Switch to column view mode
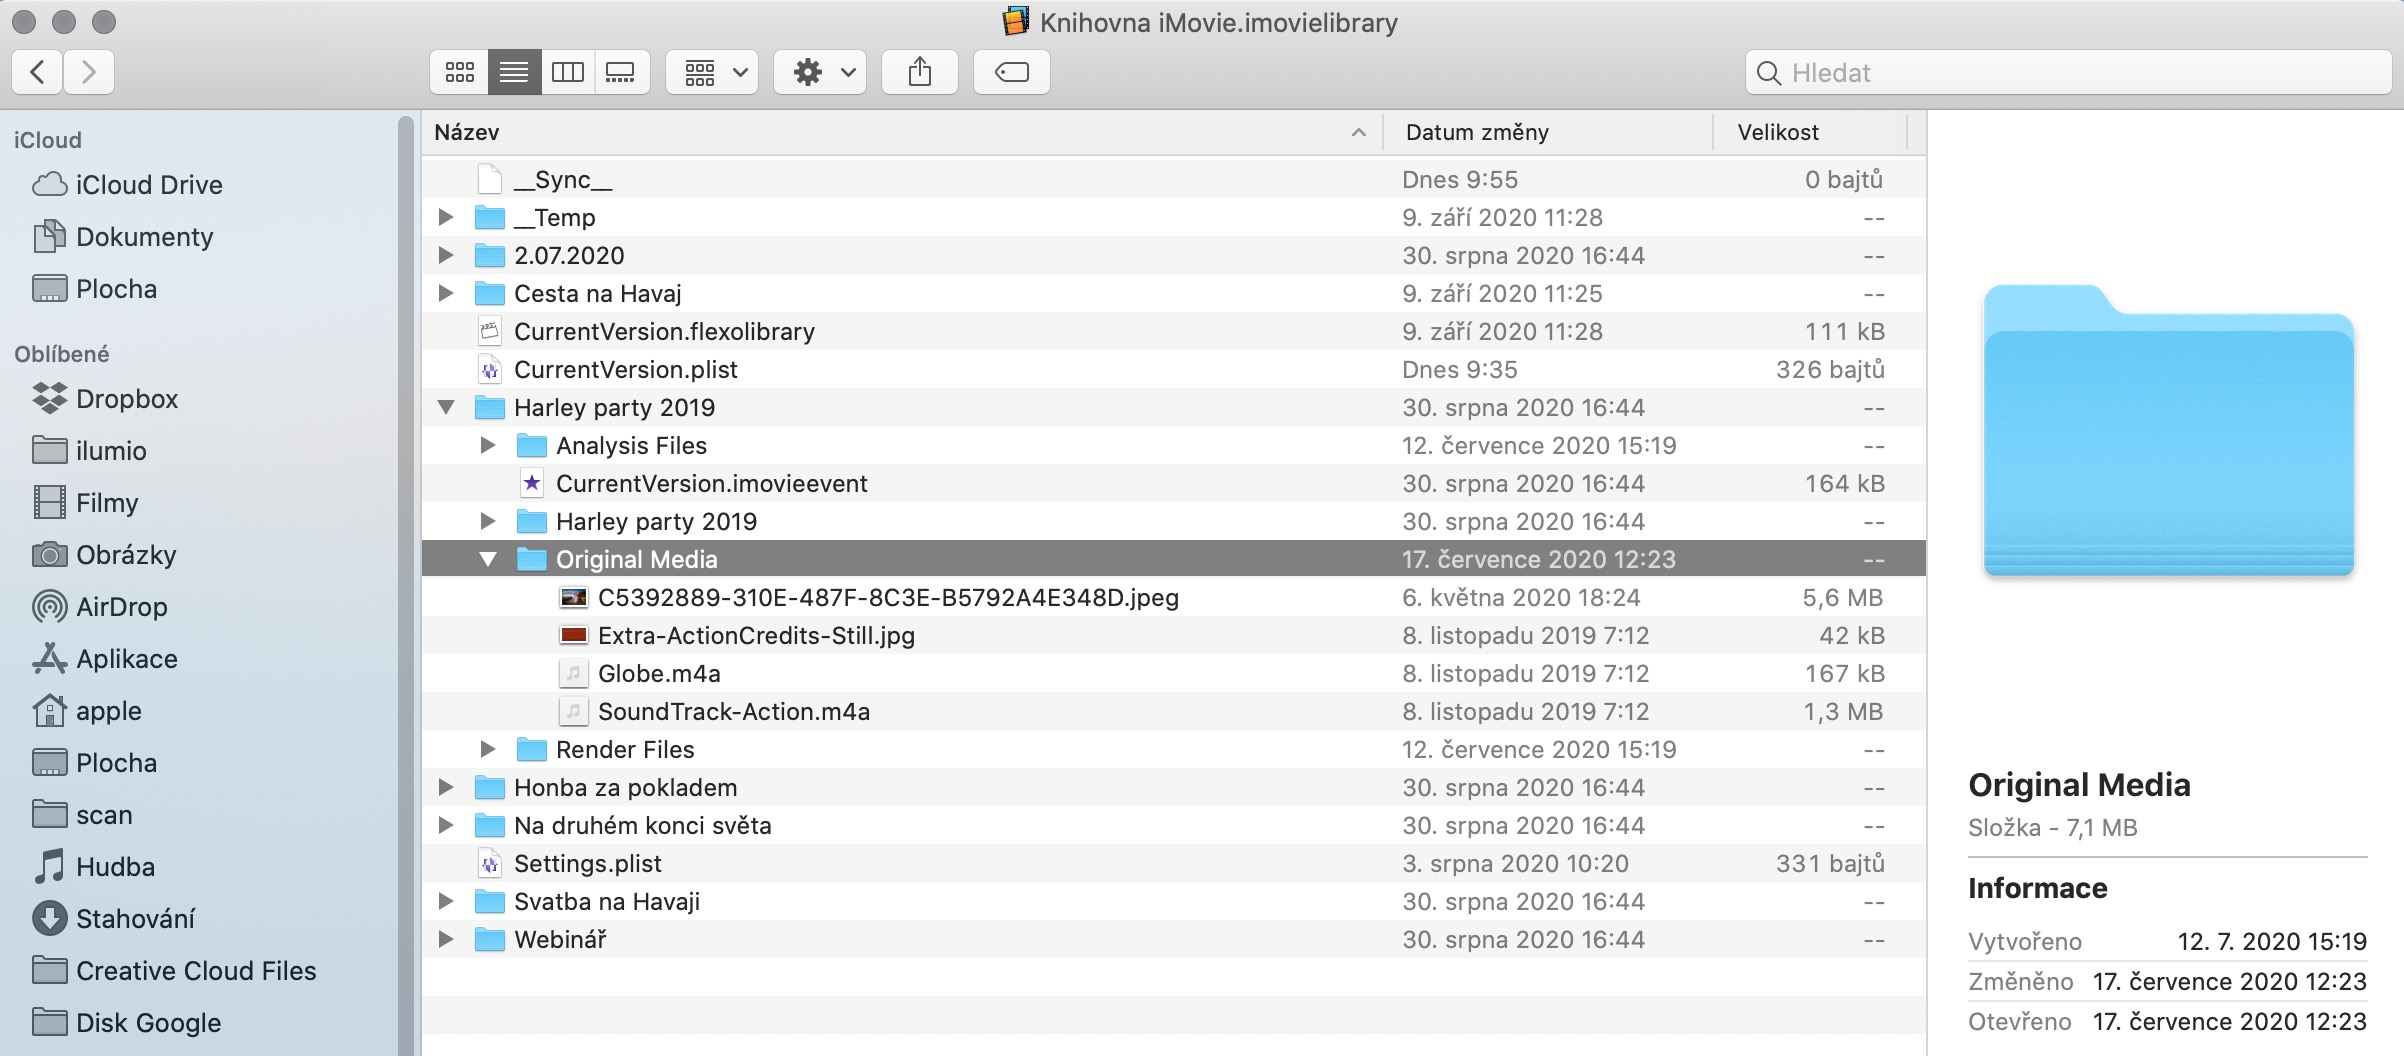Image resolution: width=2404 pixels, height=1056 pixels. pyautogui.click(x=568, y=72)
